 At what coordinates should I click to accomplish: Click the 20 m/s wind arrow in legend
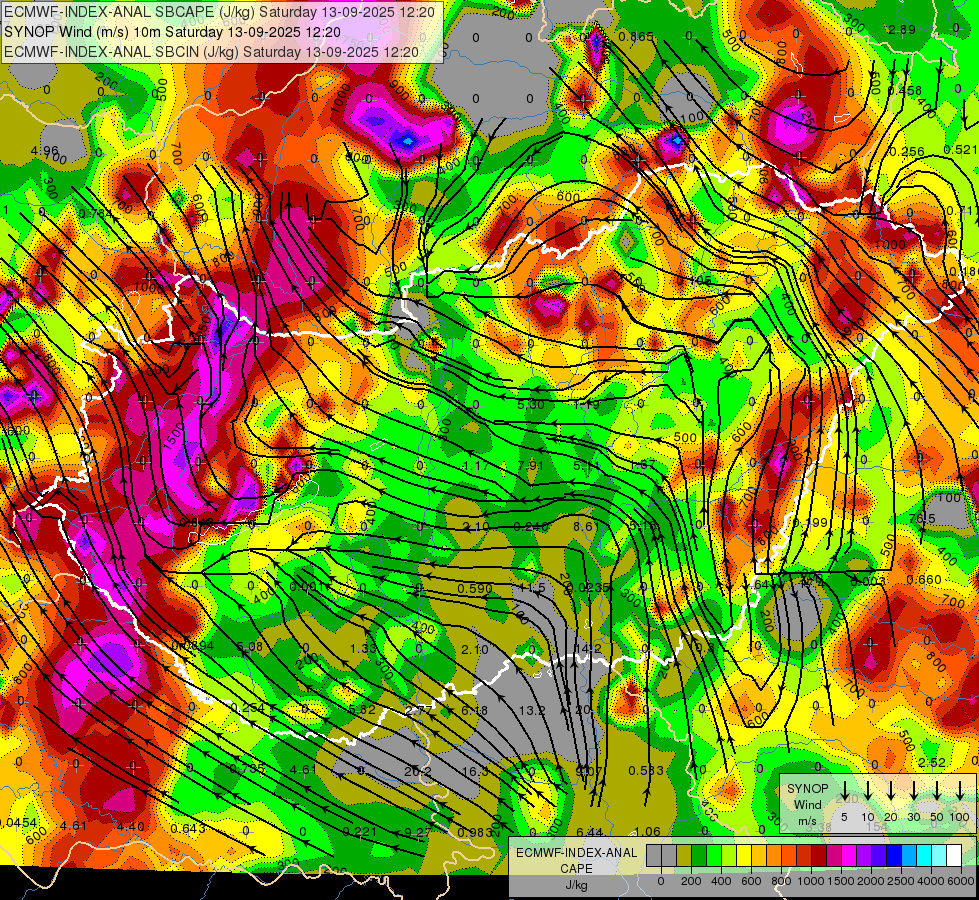891,790
